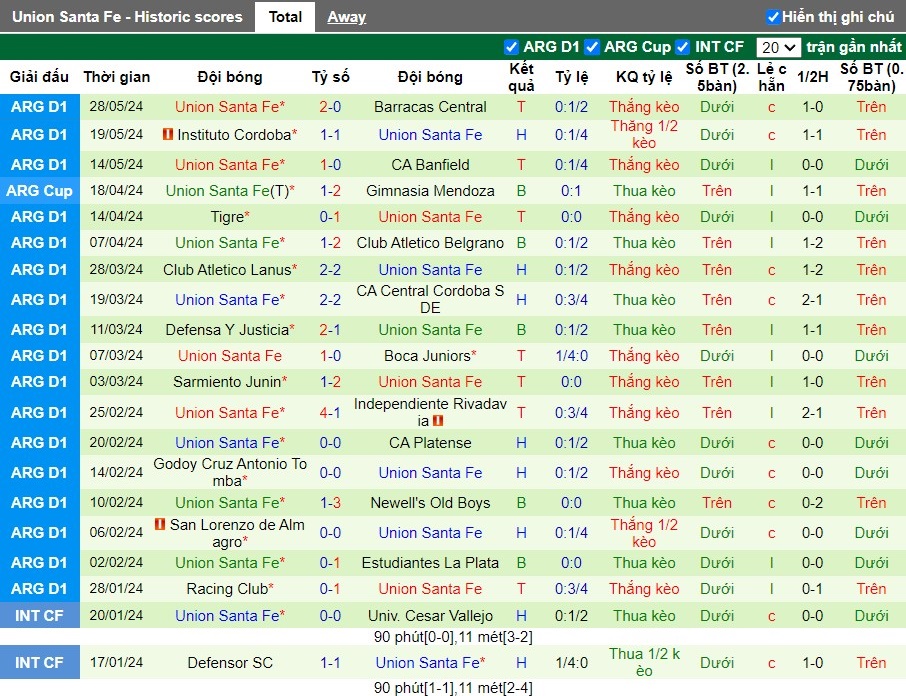Switch to the Away tab
The image size is (906, 696).
click(347, 17)
